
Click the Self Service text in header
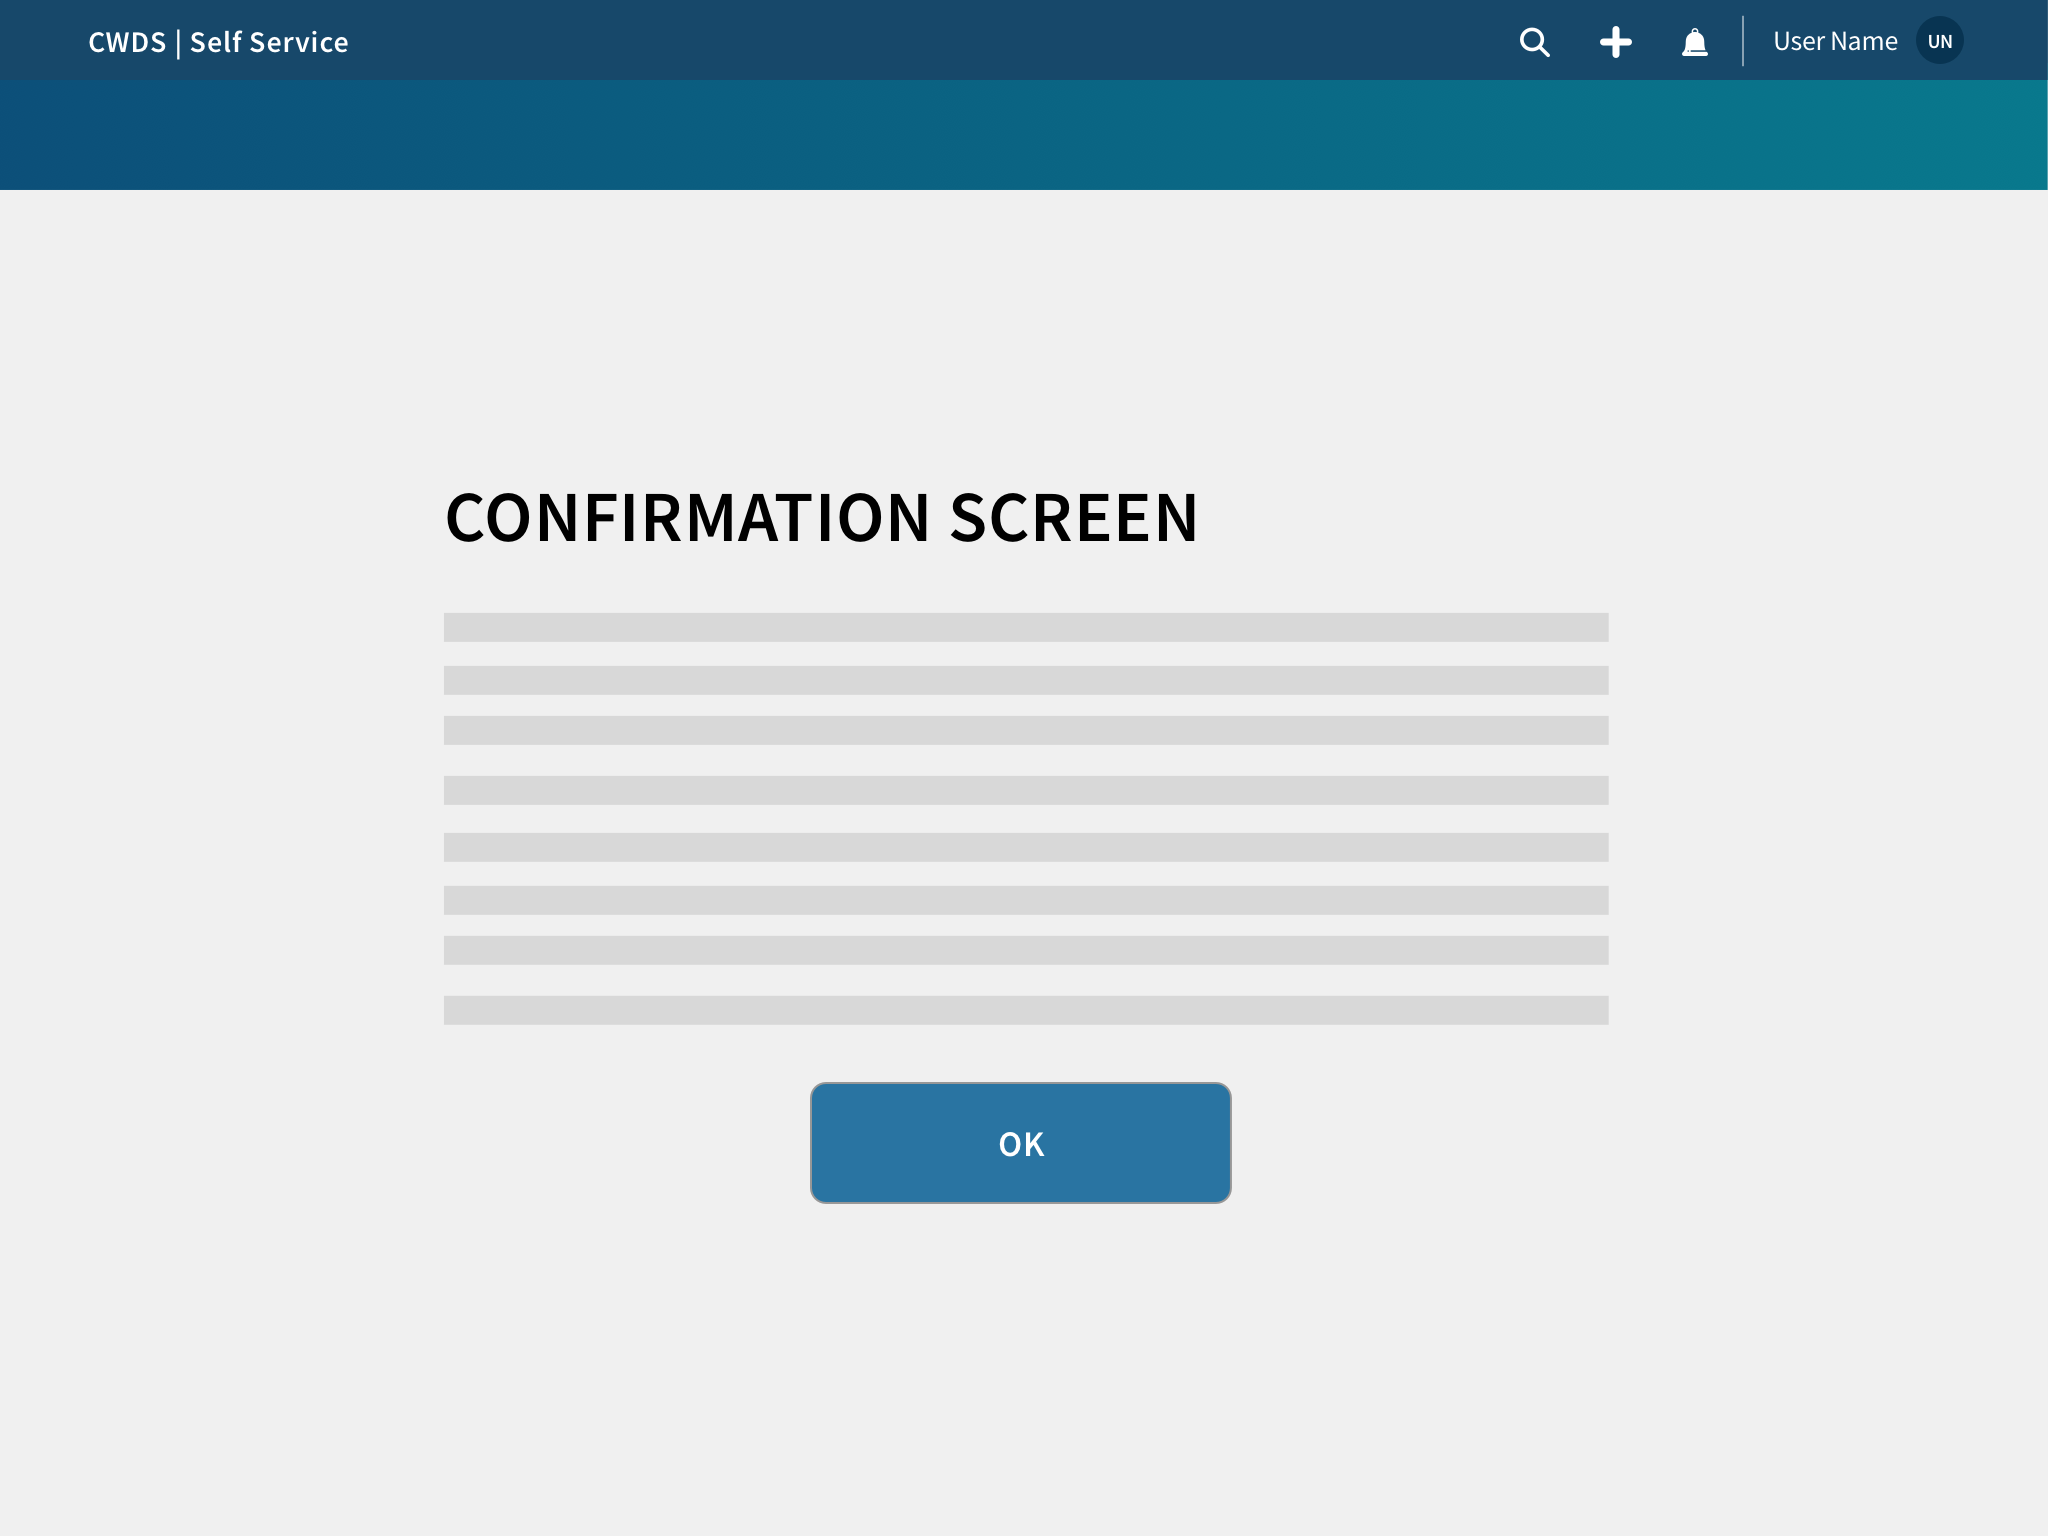pyautogui.click(x=269, y=42)
